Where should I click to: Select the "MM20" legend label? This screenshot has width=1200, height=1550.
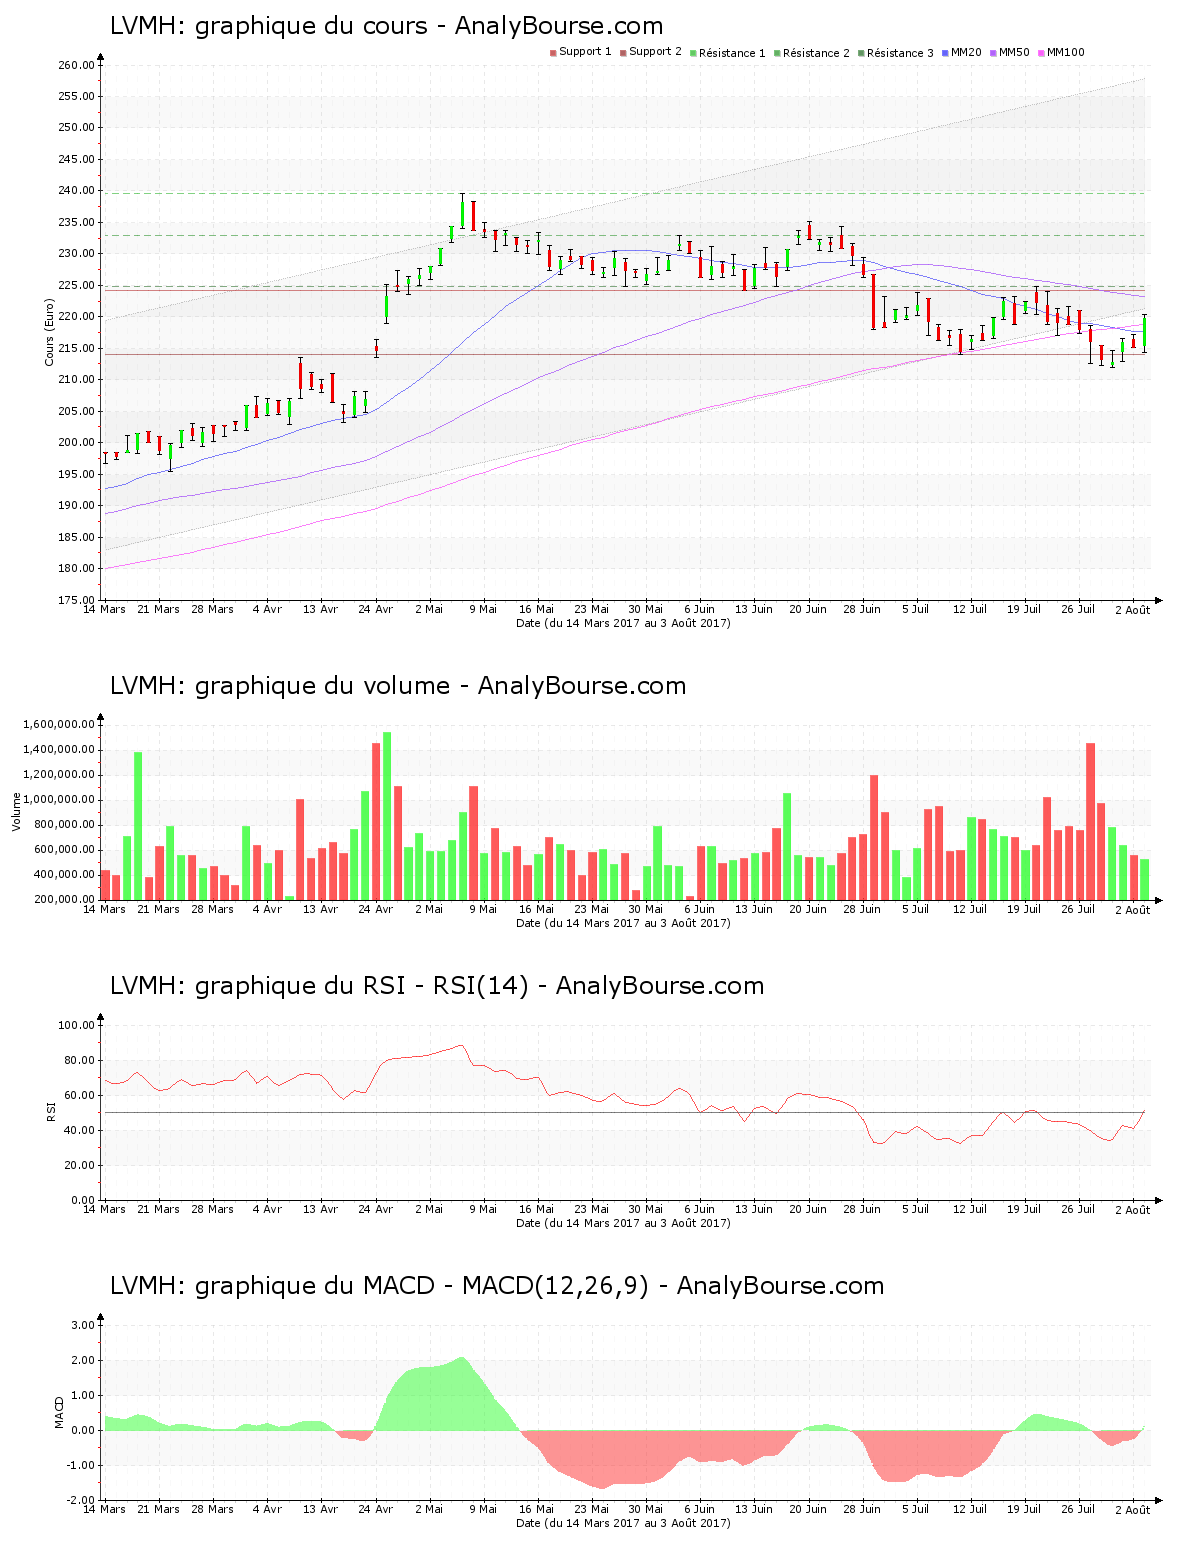966,52
